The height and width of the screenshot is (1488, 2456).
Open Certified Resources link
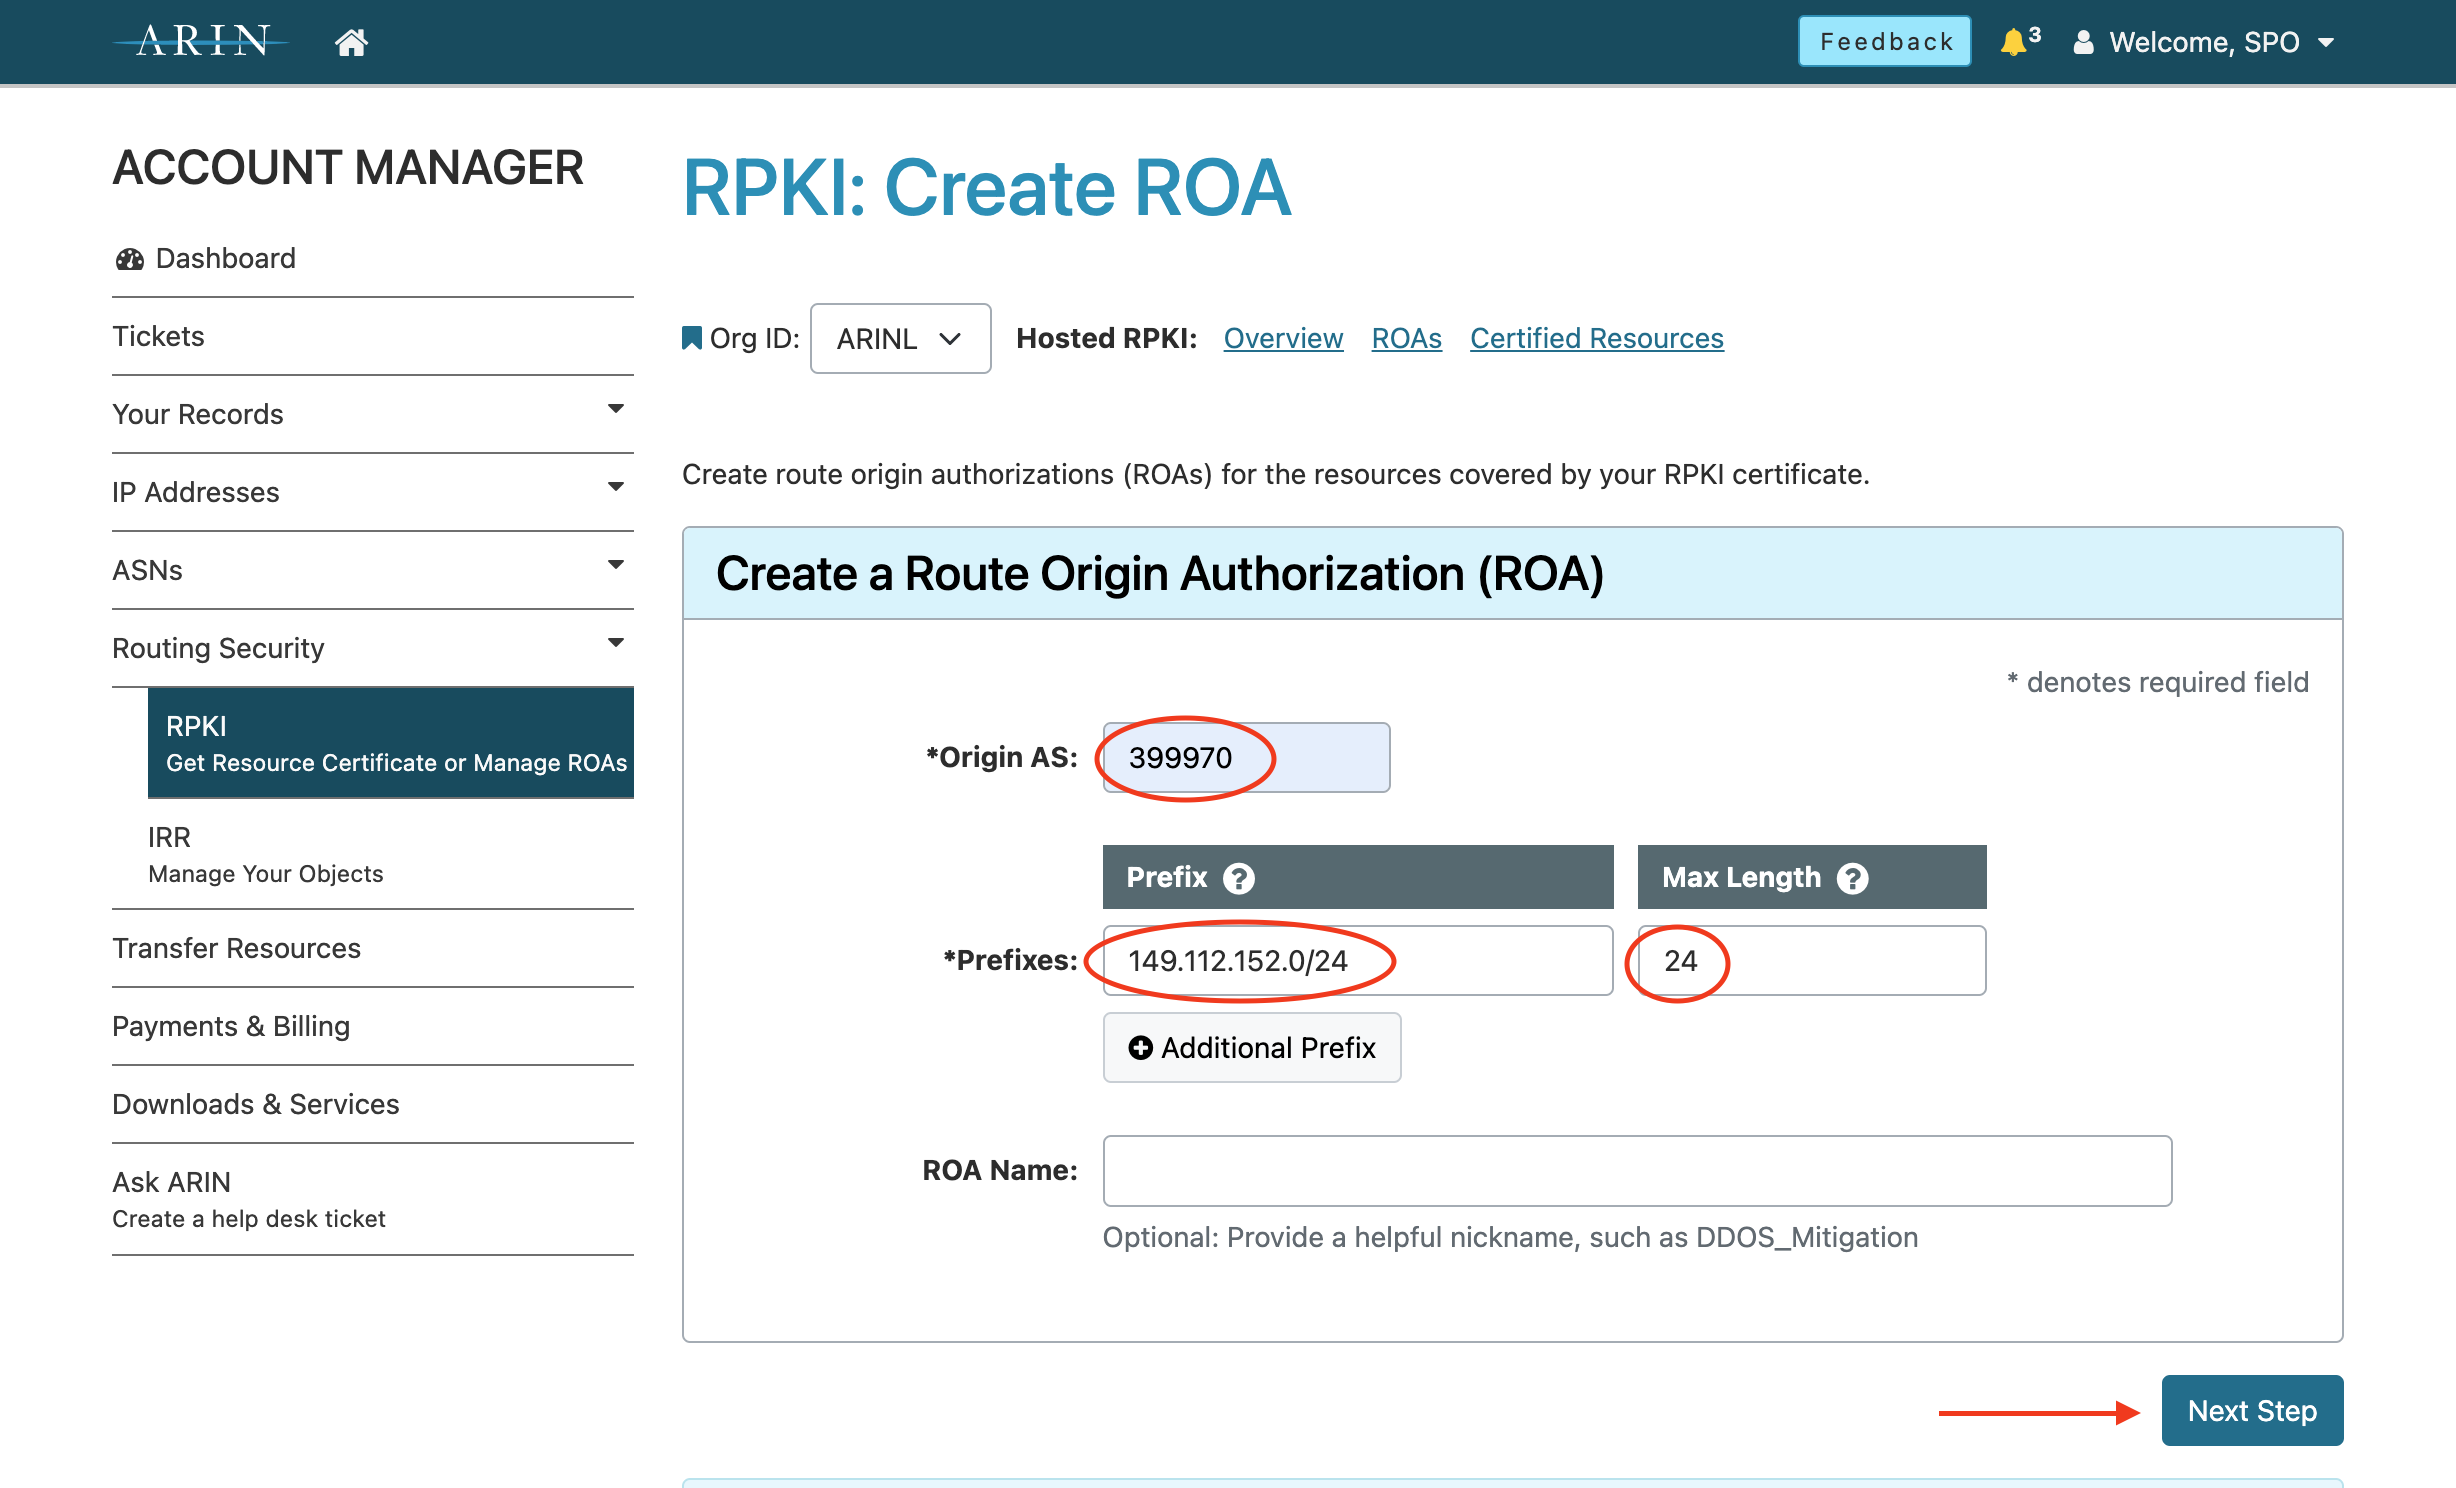click(x=1597, y=338)
